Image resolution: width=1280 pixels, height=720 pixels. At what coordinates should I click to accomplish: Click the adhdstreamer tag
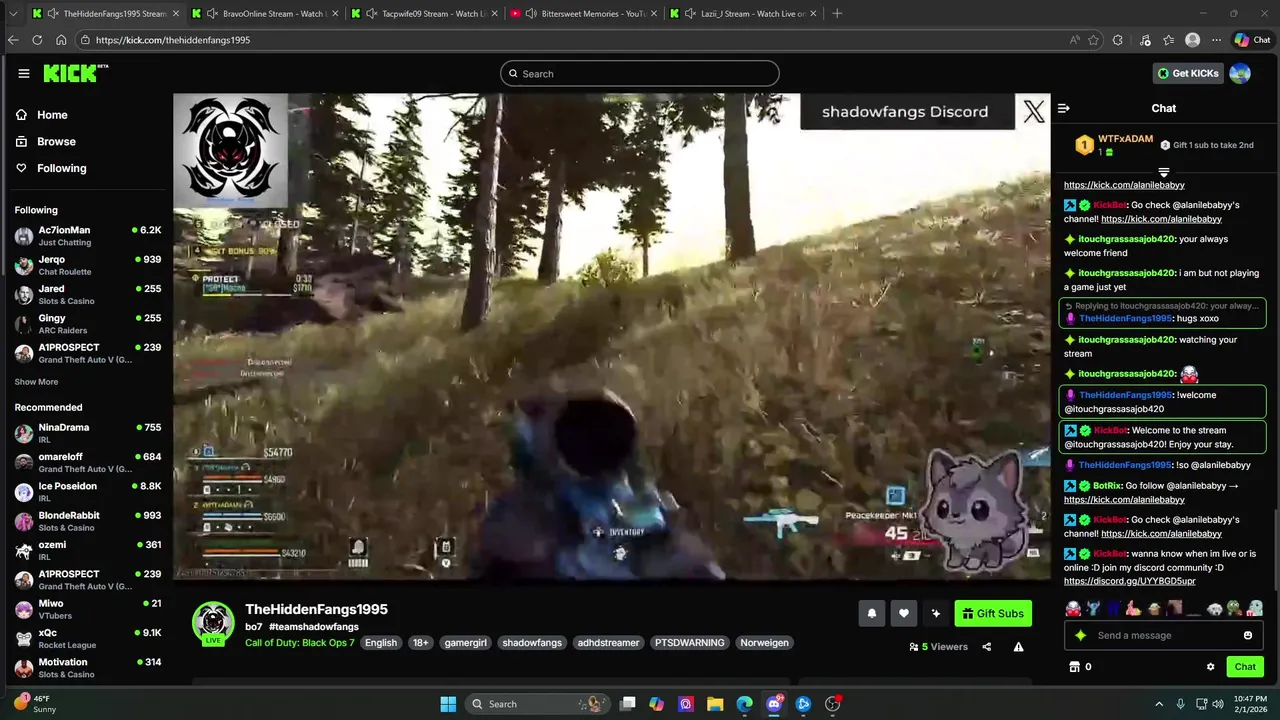click(608, 643)
